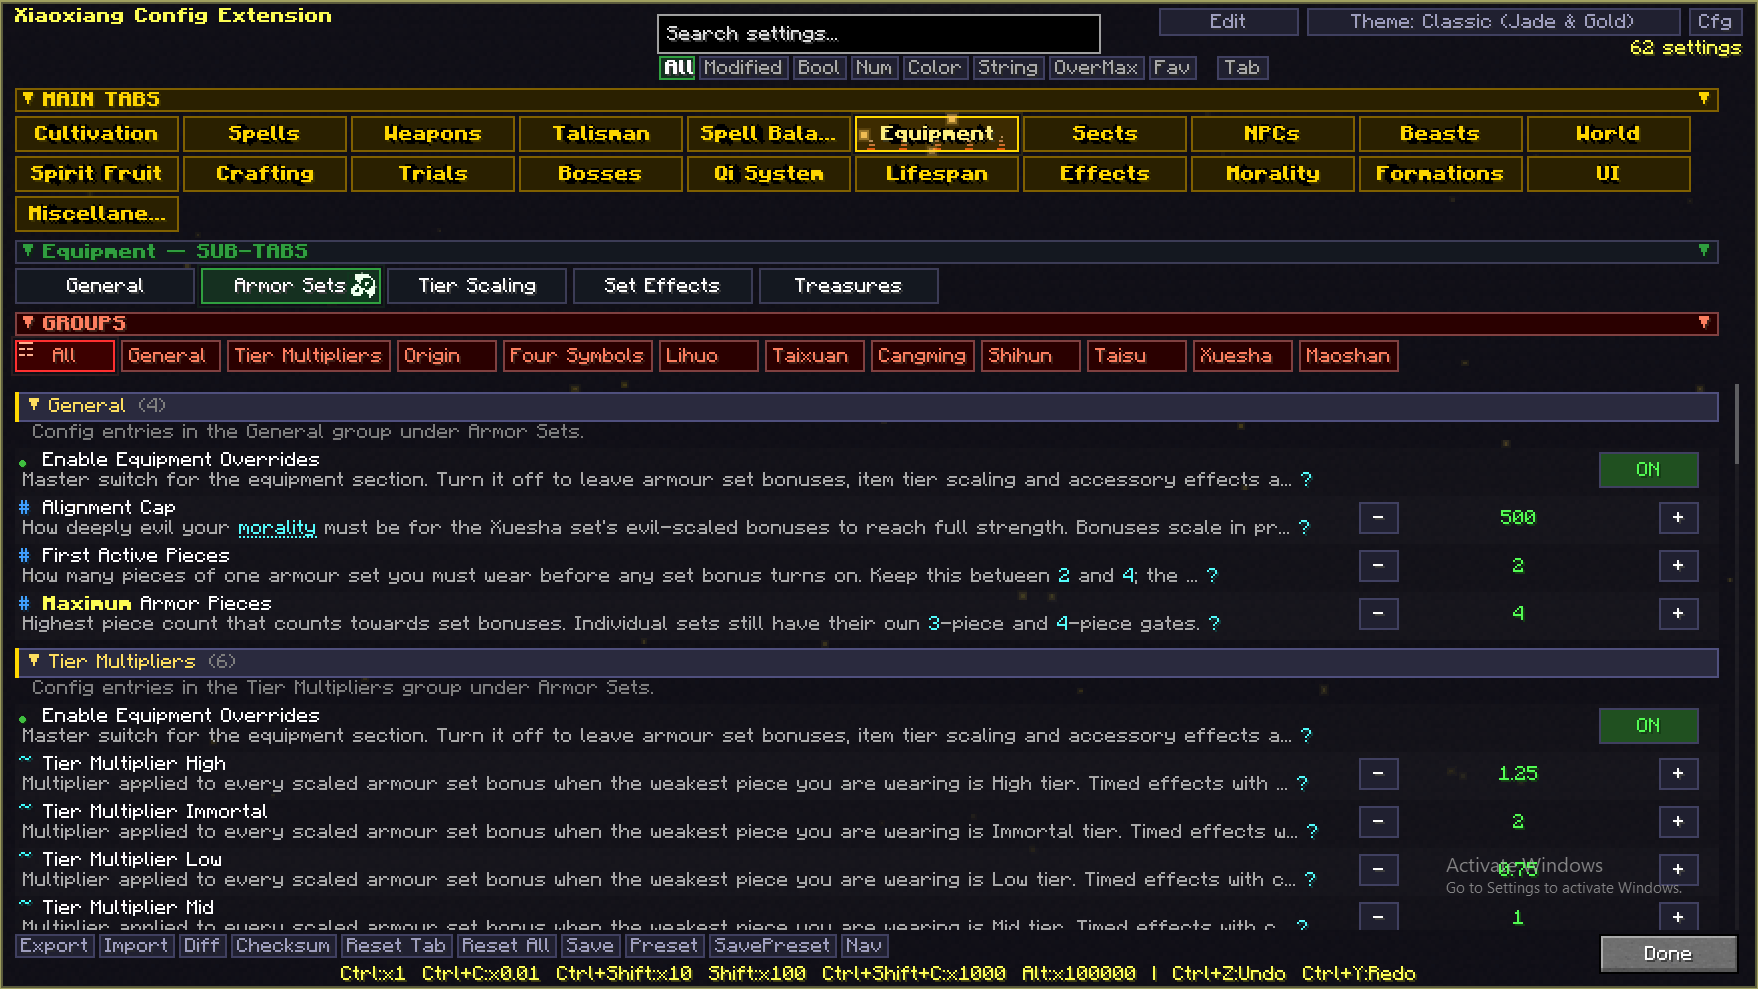Image resolution: width=1758 pixels, height=989 pixels.
Task: Open the Treasures sub-tab
Action: click(848, 285)
